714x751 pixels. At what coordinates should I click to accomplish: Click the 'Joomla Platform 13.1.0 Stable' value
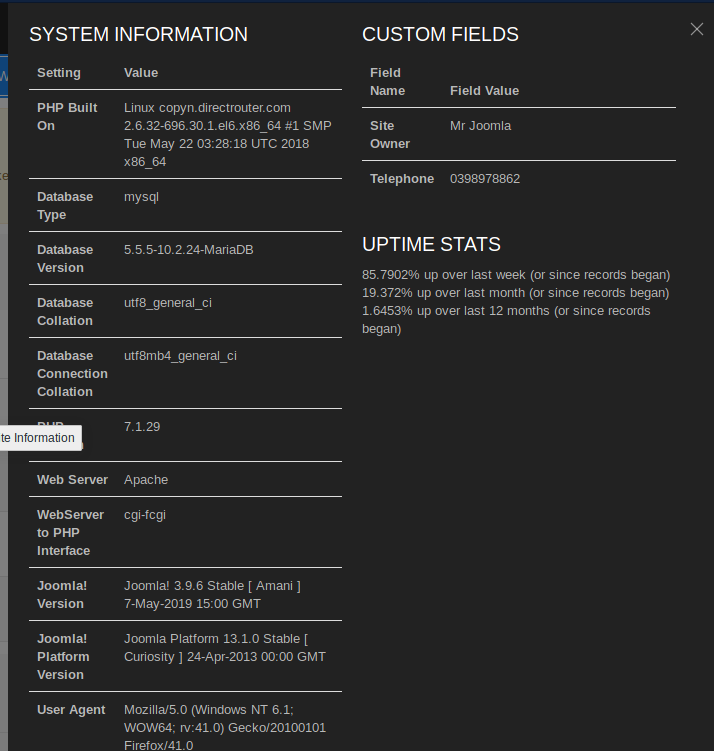coord(215,639)
